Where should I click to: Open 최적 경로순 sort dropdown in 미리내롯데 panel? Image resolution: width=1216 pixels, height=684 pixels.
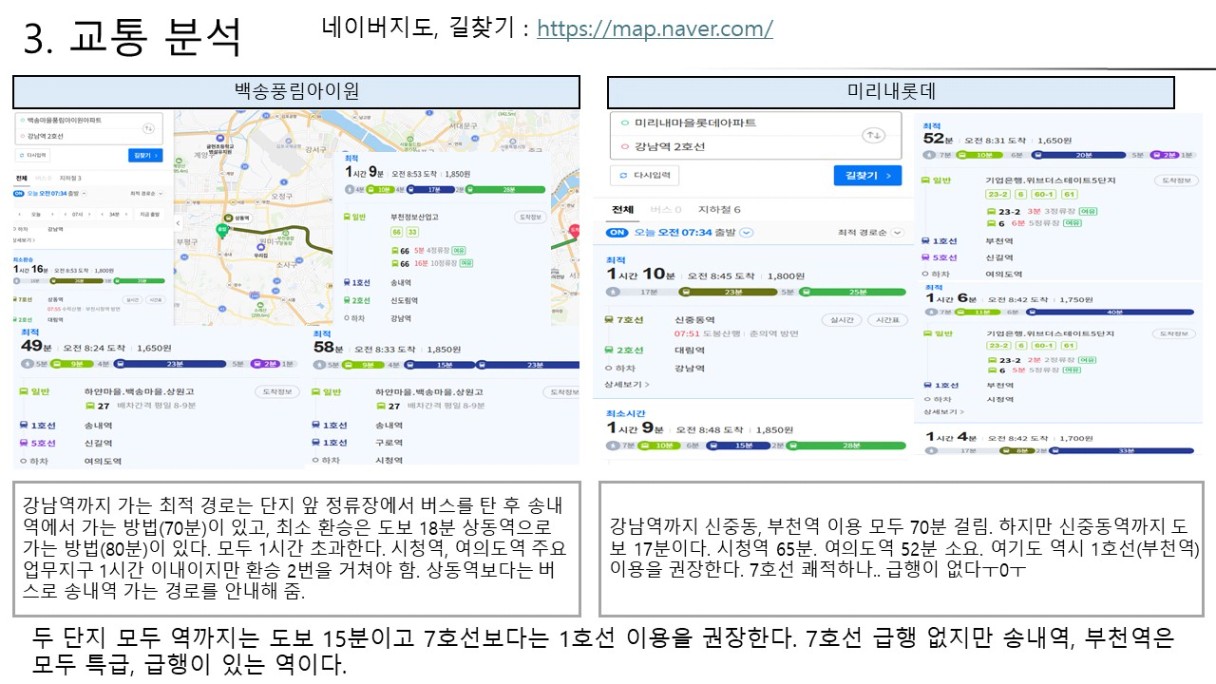[x=869, y=232]
